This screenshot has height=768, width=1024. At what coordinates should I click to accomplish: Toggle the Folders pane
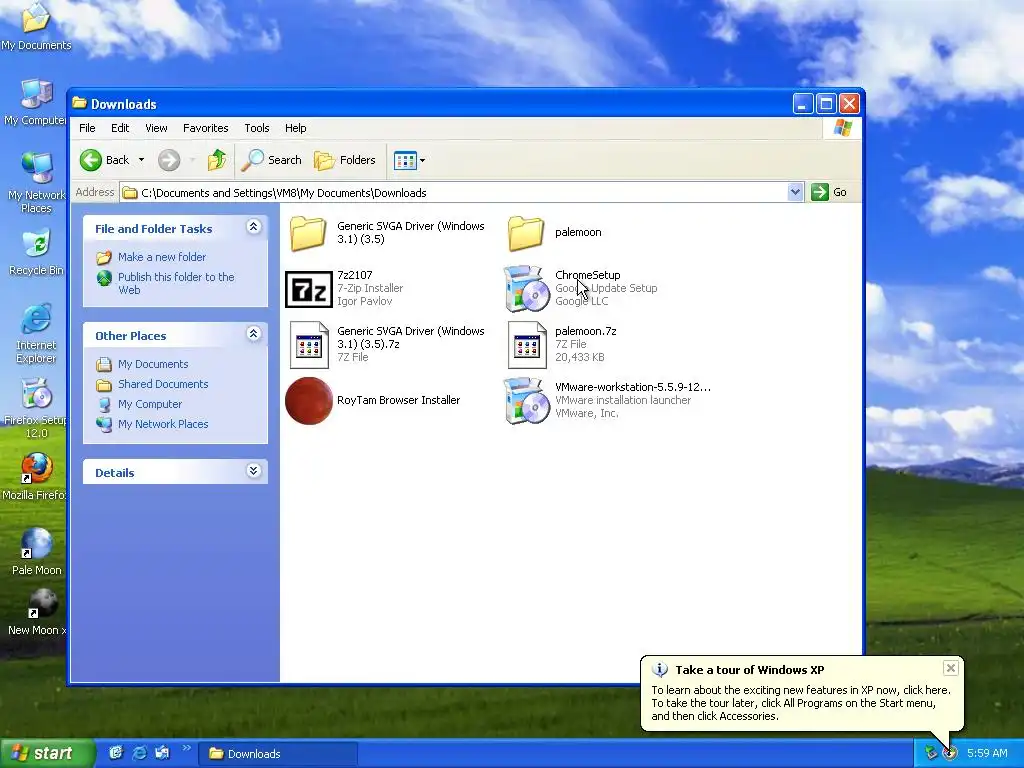coord(345,160)
